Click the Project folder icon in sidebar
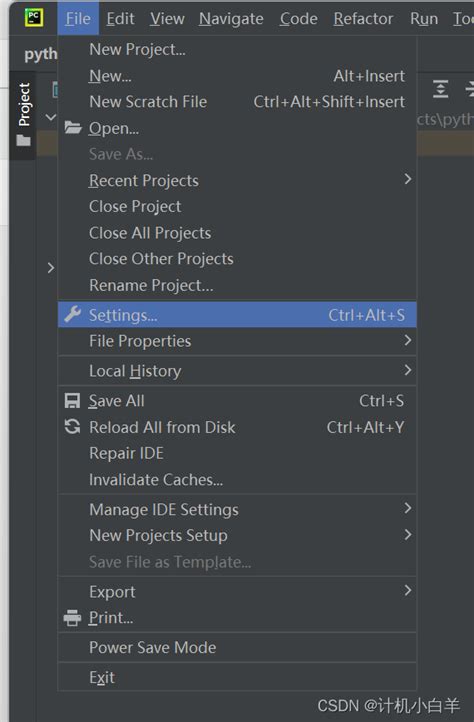 [x=23, y=140]
